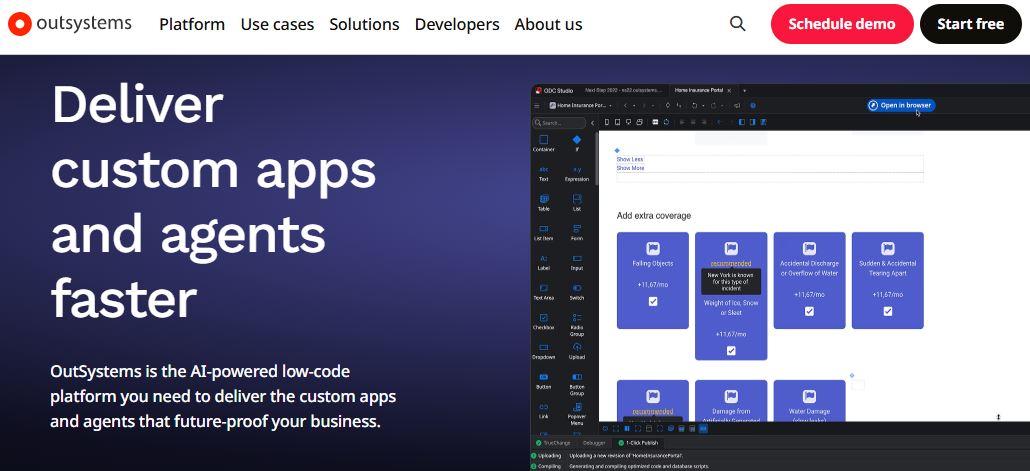The image size is (1030, 471).
Task: Select the Switch widget
Action: tap(577, 292)
